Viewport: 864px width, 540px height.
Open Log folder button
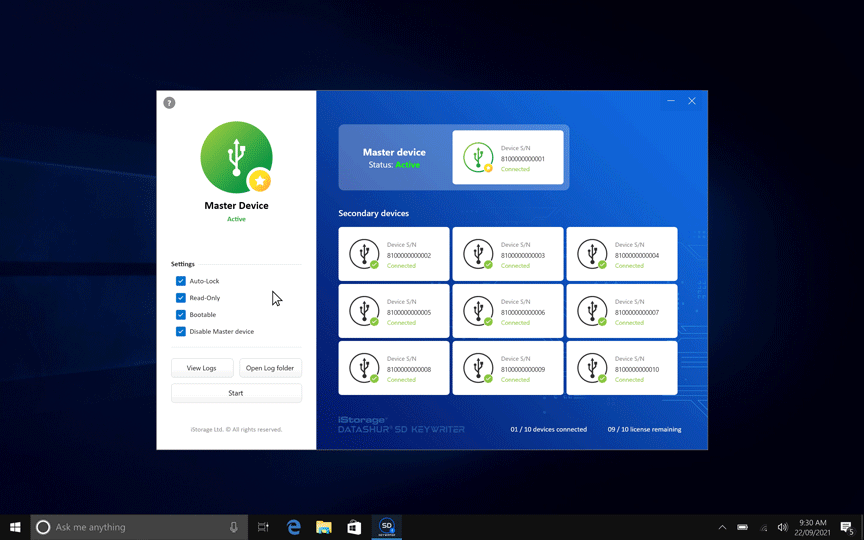(x=270, y=368)
